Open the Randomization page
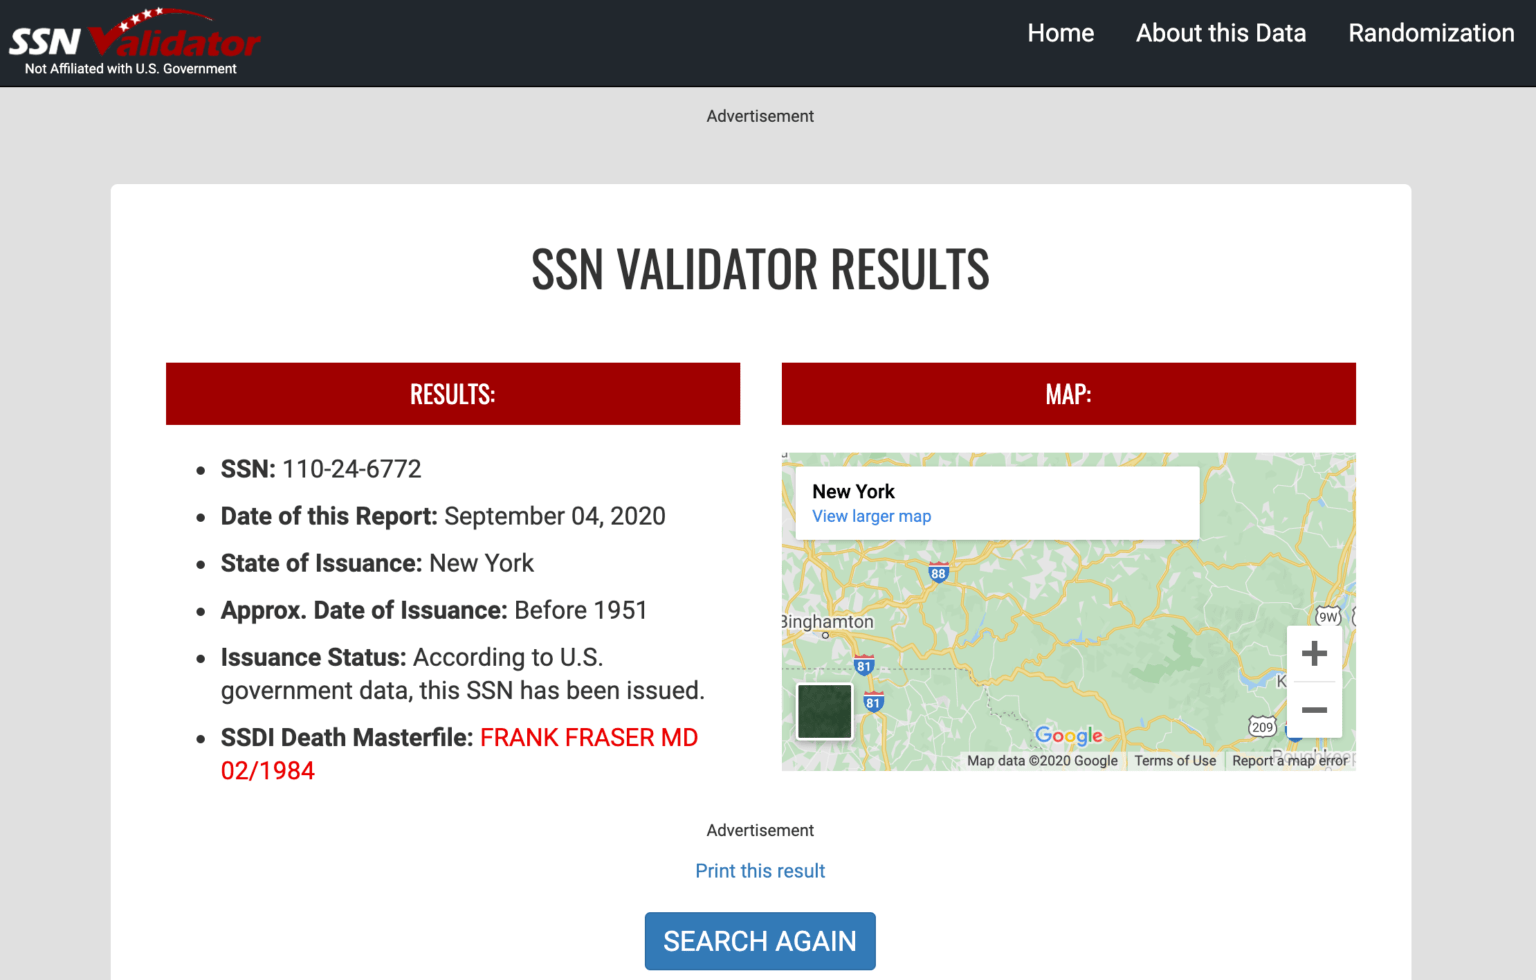Image resolution: width=1536 pixels, height=980 pixels. (1430, 33)
